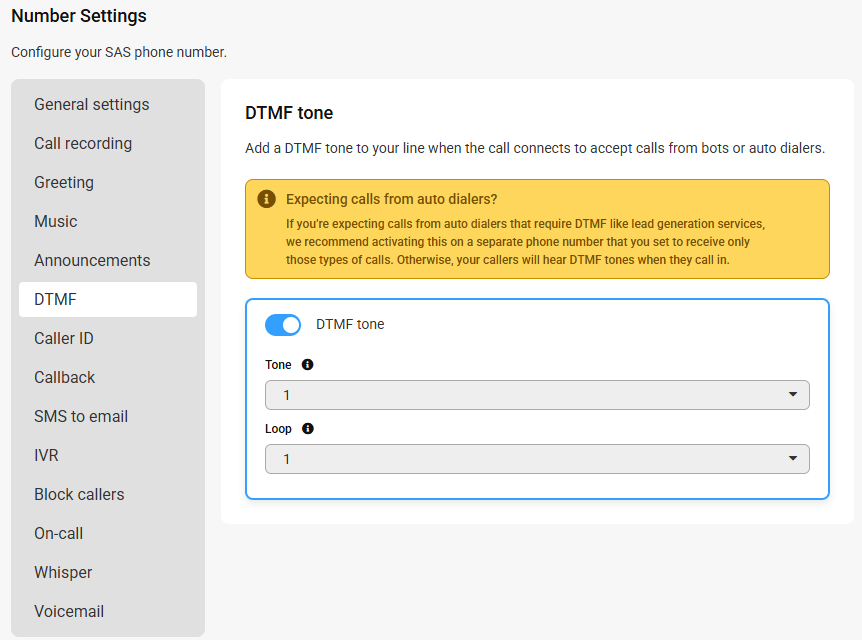Open the Whisper settings
862x640 pixels.
click(x=108, y=573)
